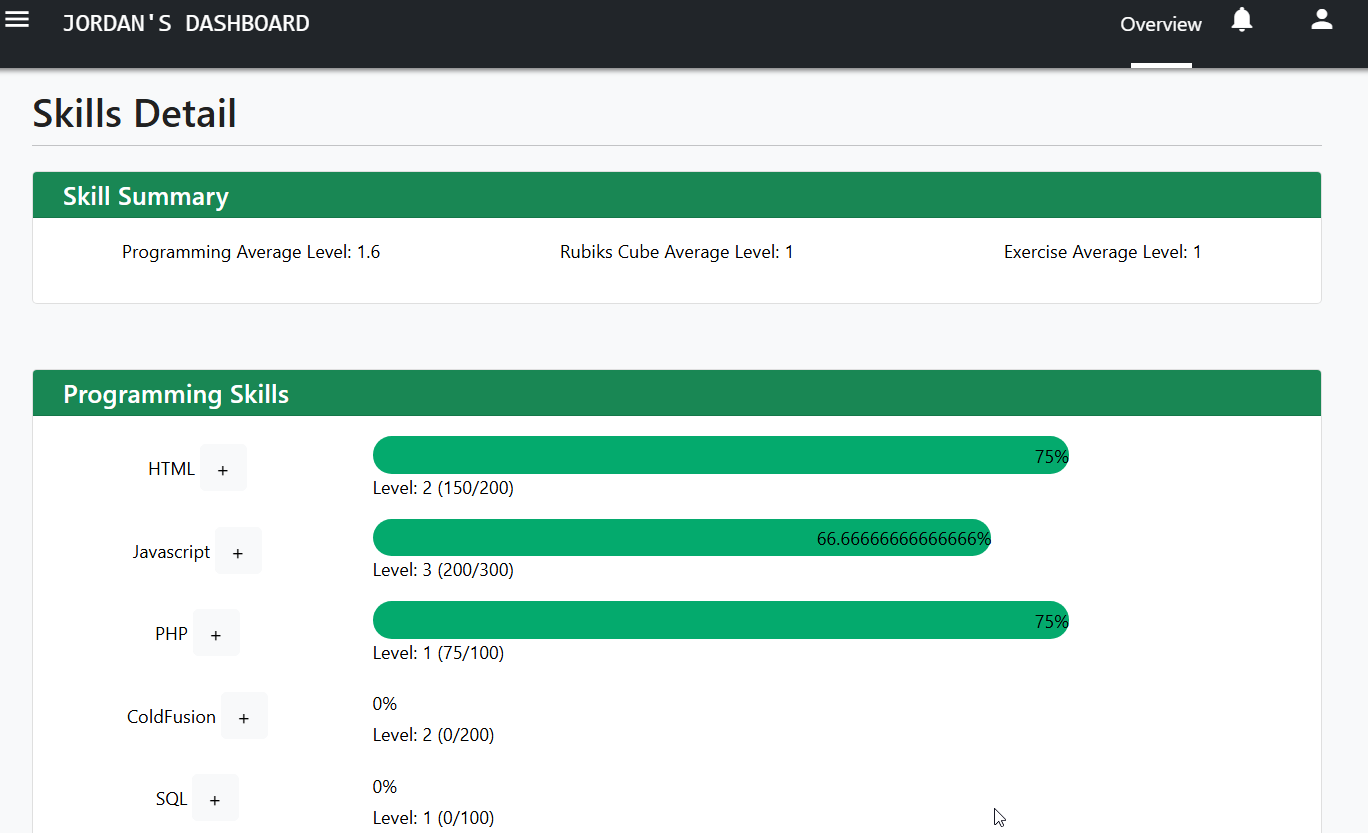The image size is (1368, 833).
Task: Click the HTML 75% progress bar
Action: tap(720, 455)
